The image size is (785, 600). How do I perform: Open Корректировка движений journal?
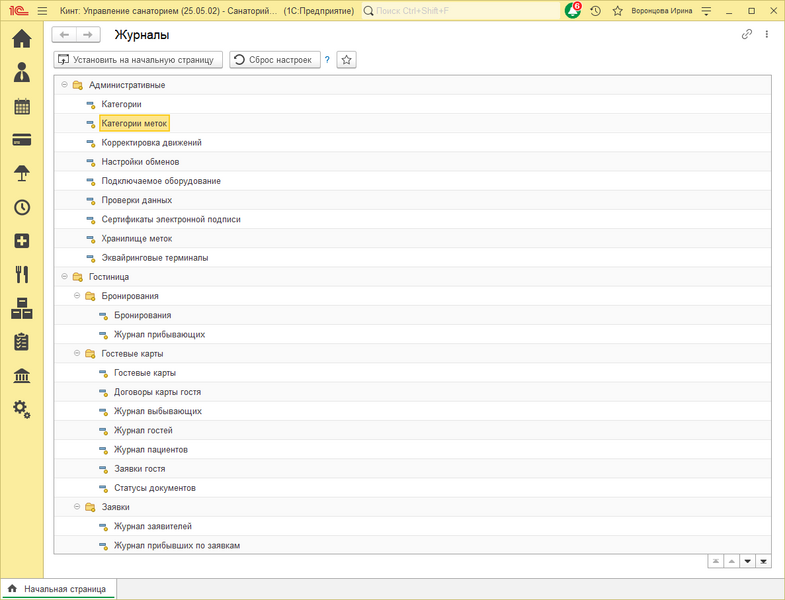tap(151, 143)
